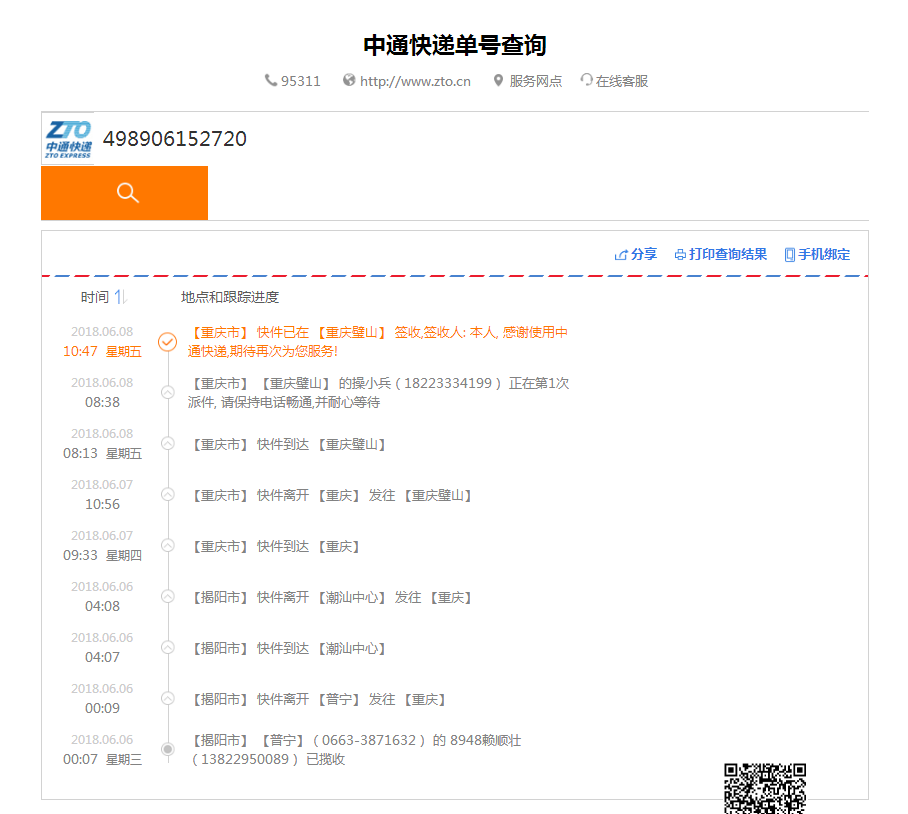Click the globe icon beside the website URL
The image size is (908, 814).
coord(349,80)
